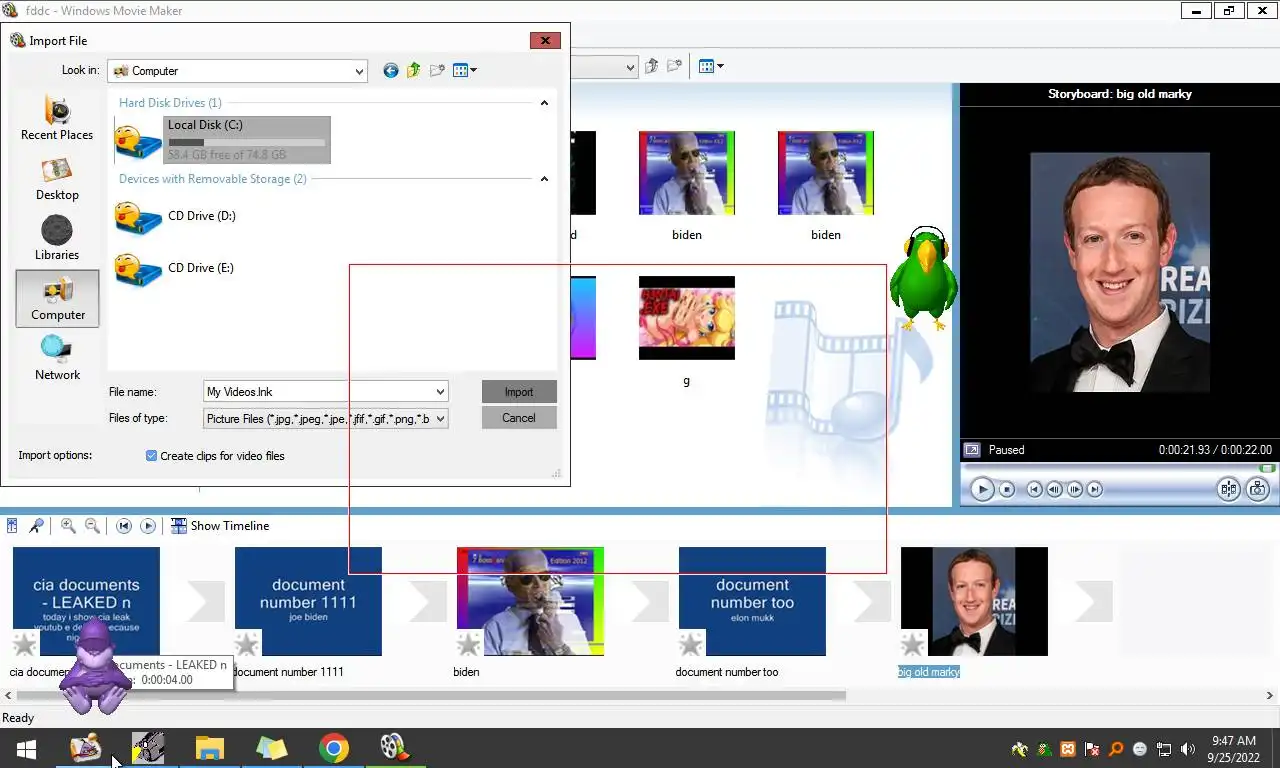This screenshot has height=768, width=1280.
Task: Open Google Chrome from the taskbar
Action: (334, 748)
